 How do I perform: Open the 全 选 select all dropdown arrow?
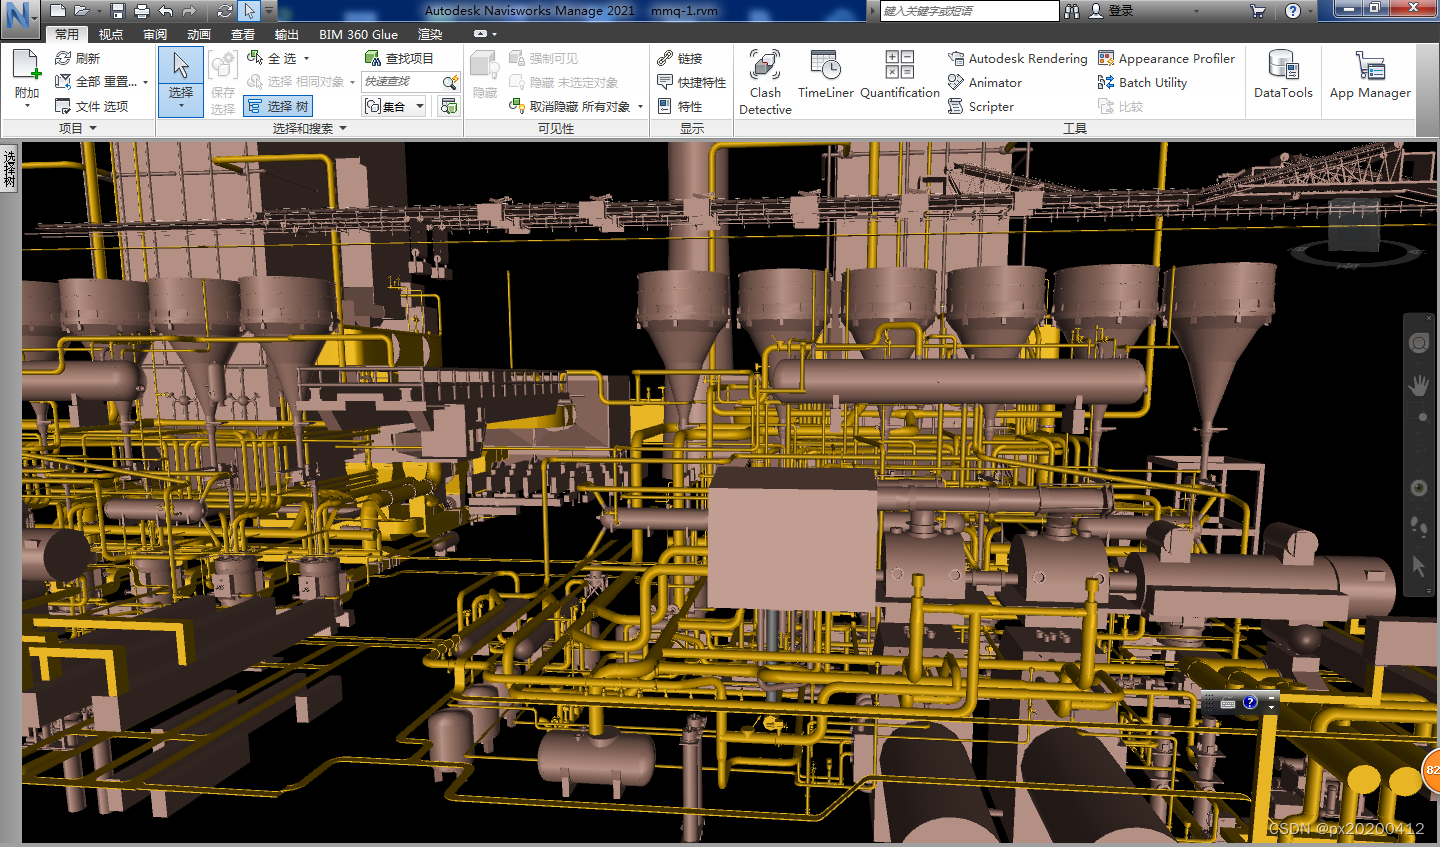[307, 58]
